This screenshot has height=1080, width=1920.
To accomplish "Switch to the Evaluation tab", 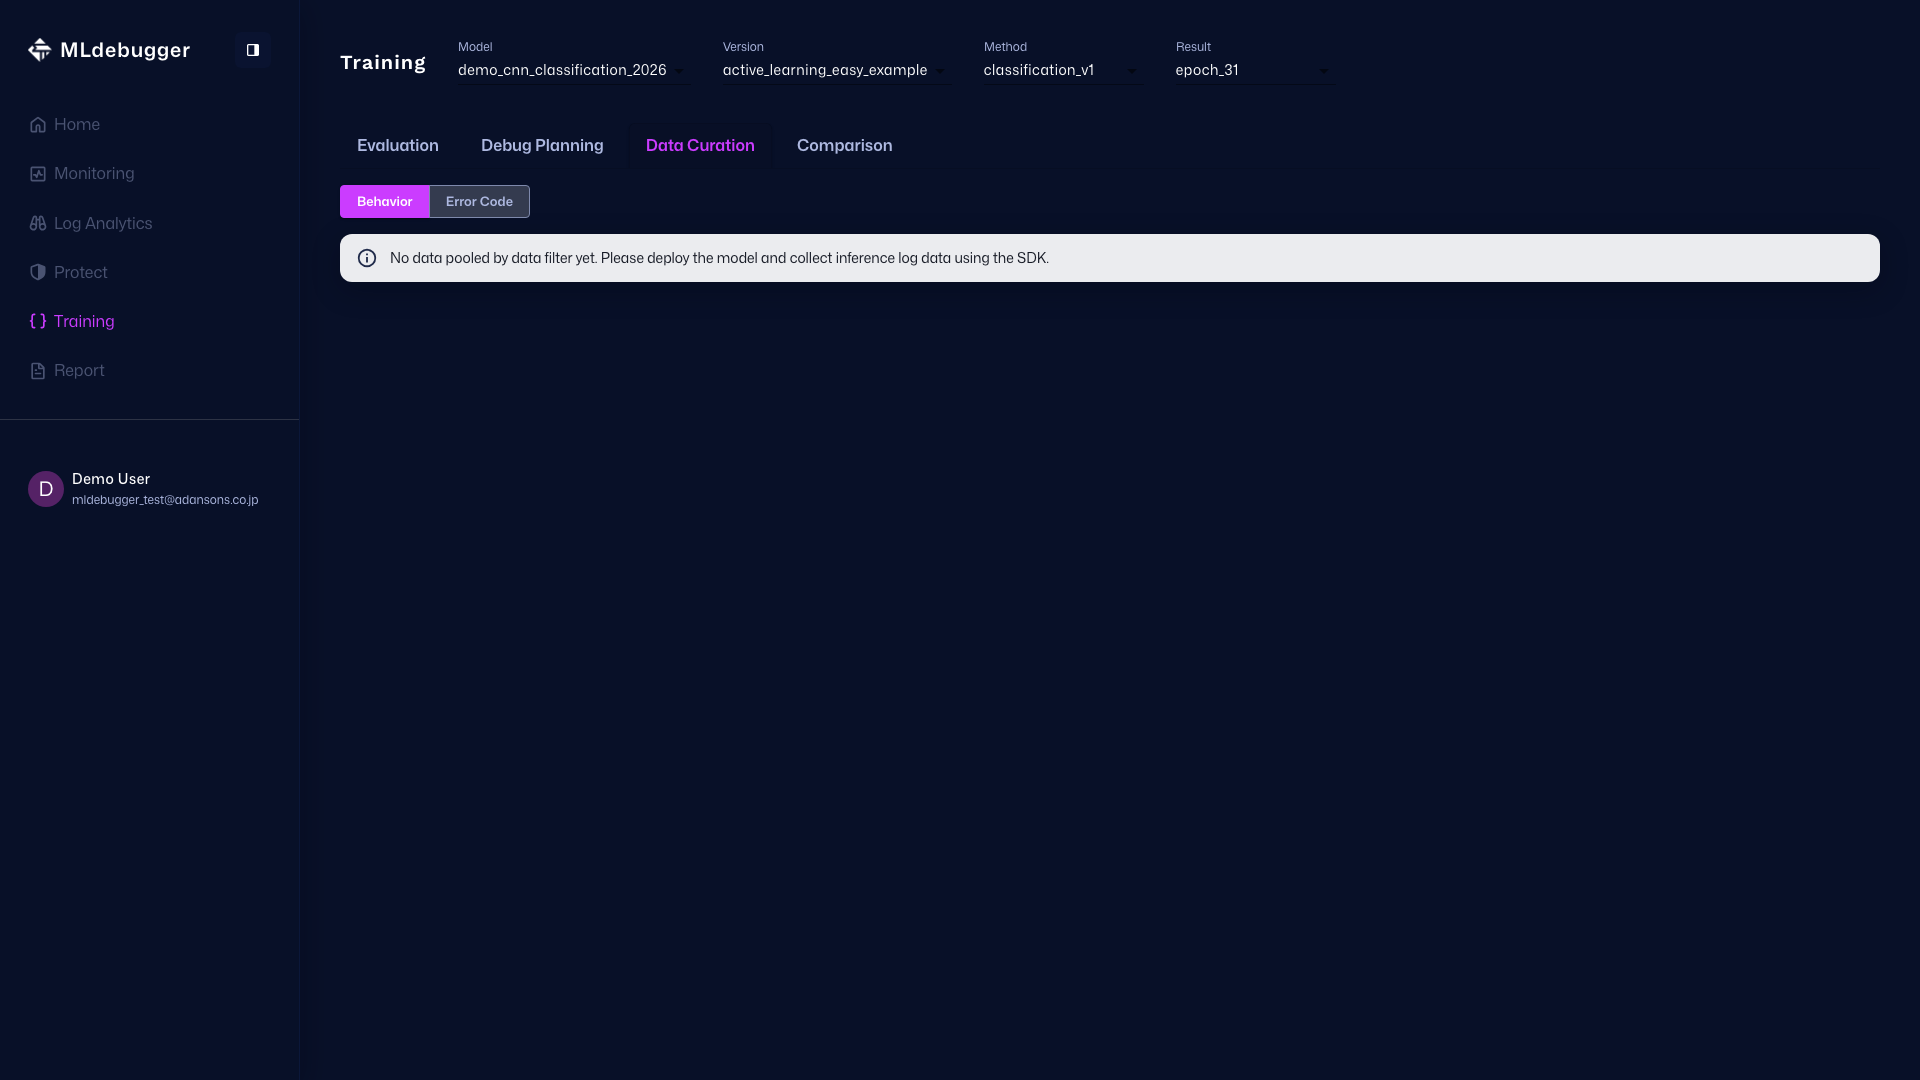I will tap(398, 146).
